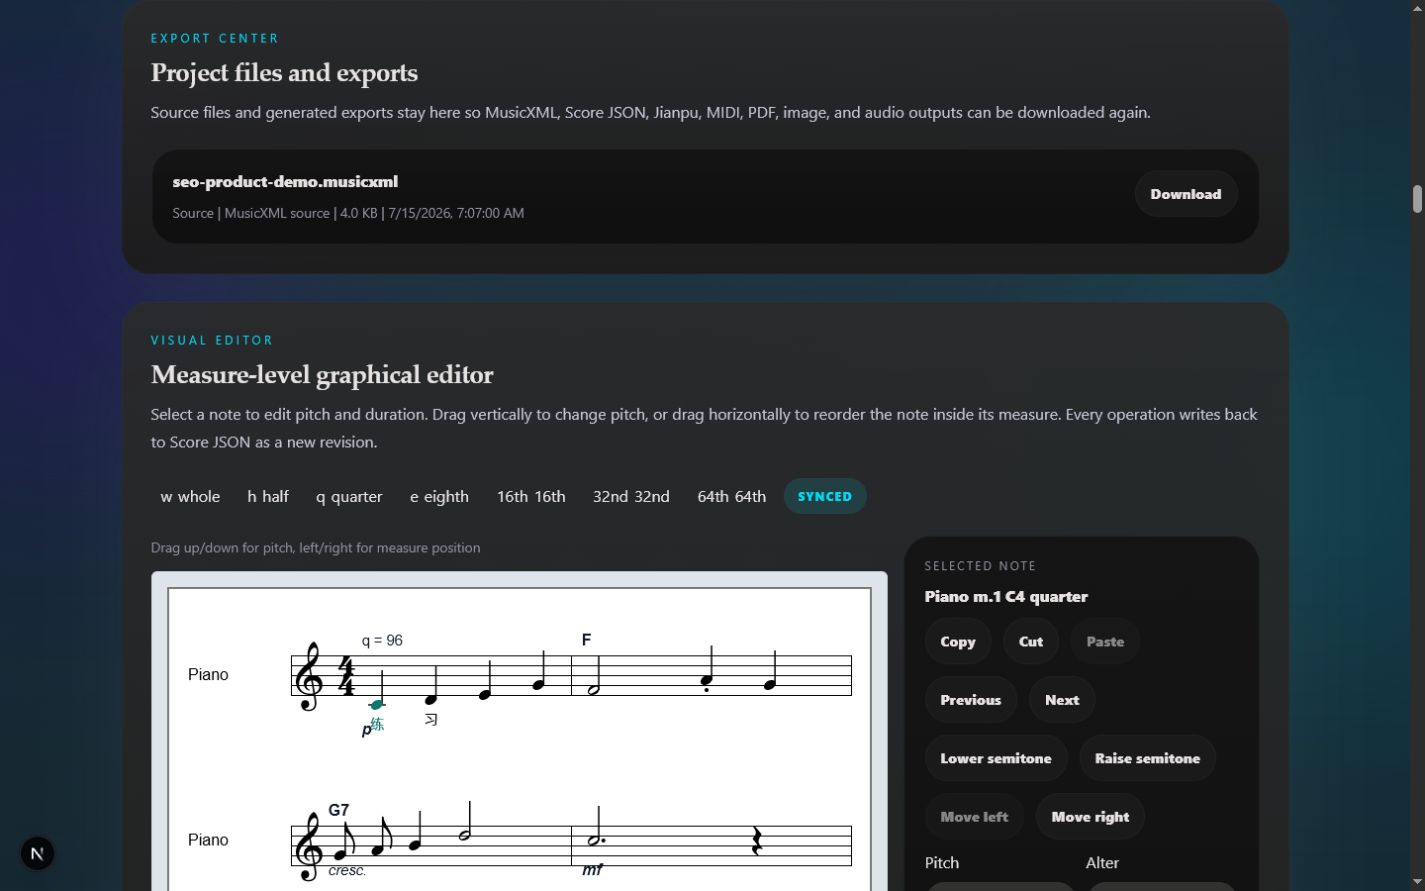Click the mf dynamic marking

(x=592, y=870)
